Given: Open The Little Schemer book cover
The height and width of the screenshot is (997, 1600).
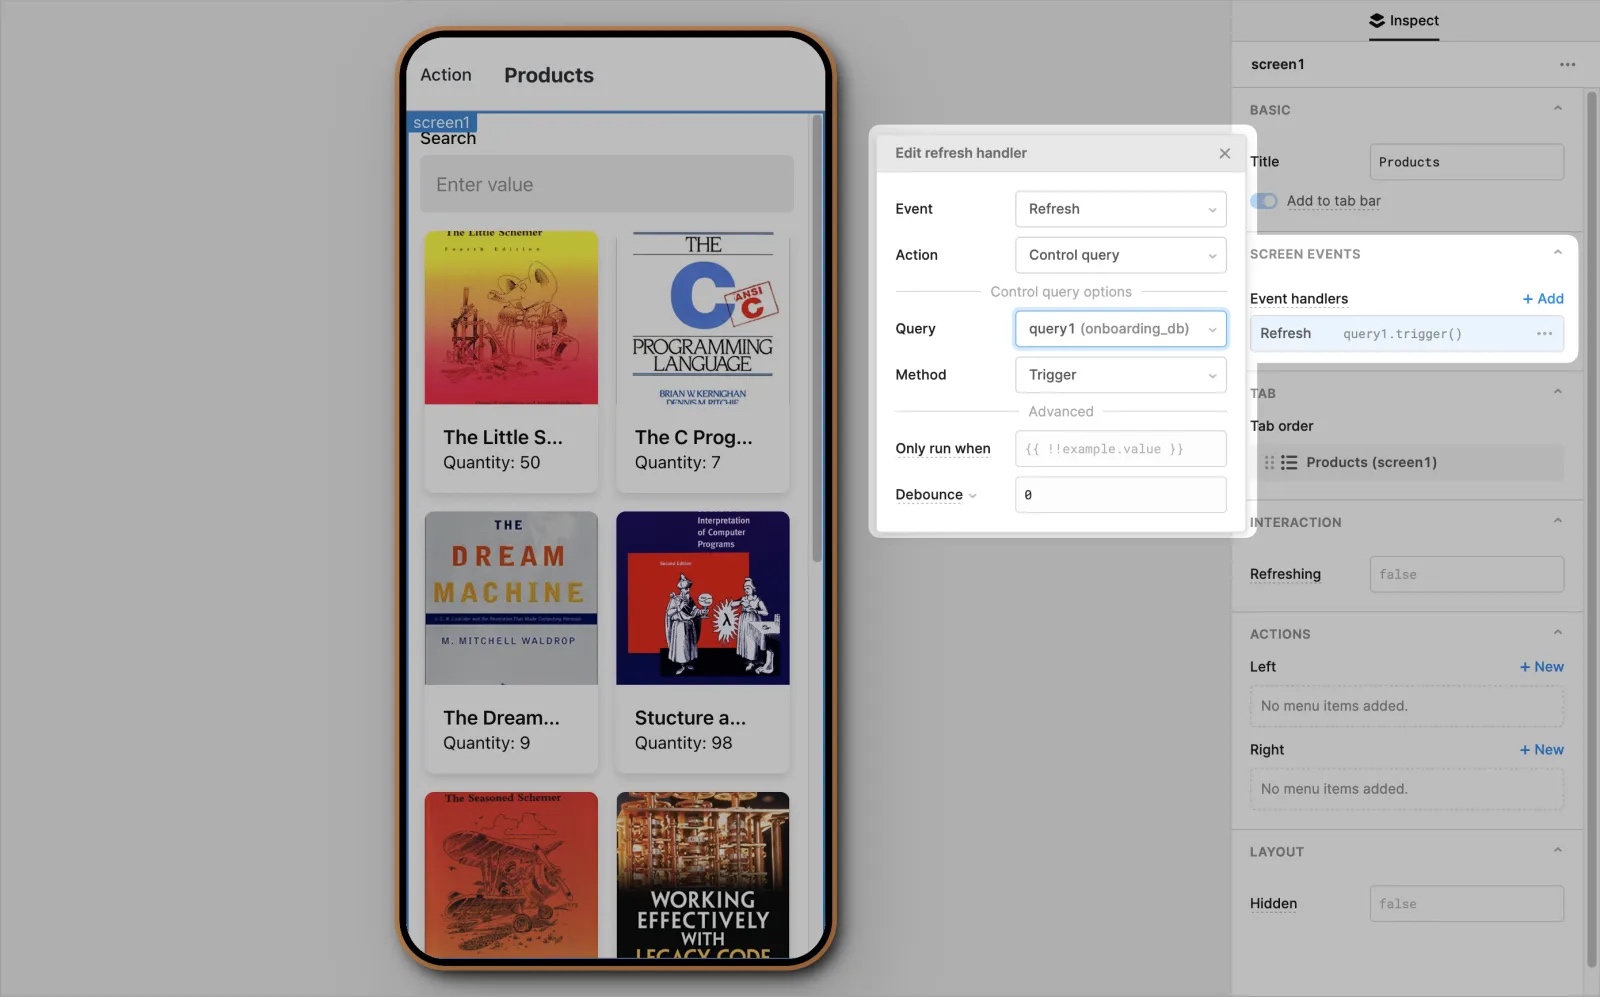Looking at the screenshot, I should [x=511, y=318].
